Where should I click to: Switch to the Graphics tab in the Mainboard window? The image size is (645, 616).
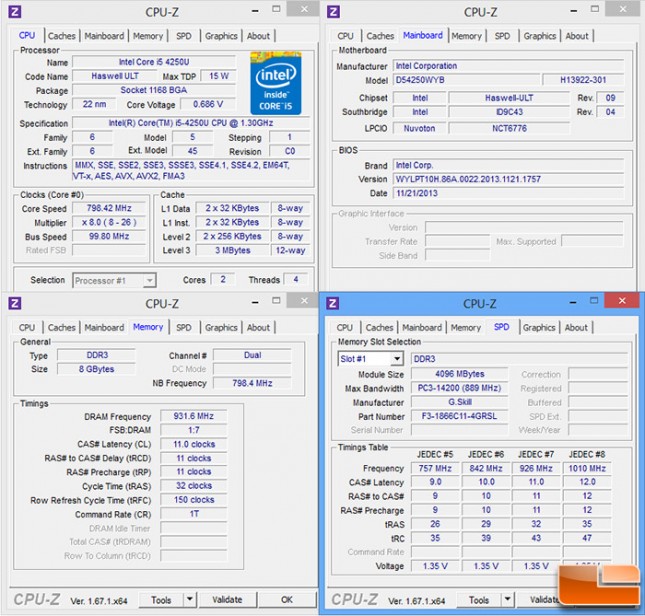(540, 36)
